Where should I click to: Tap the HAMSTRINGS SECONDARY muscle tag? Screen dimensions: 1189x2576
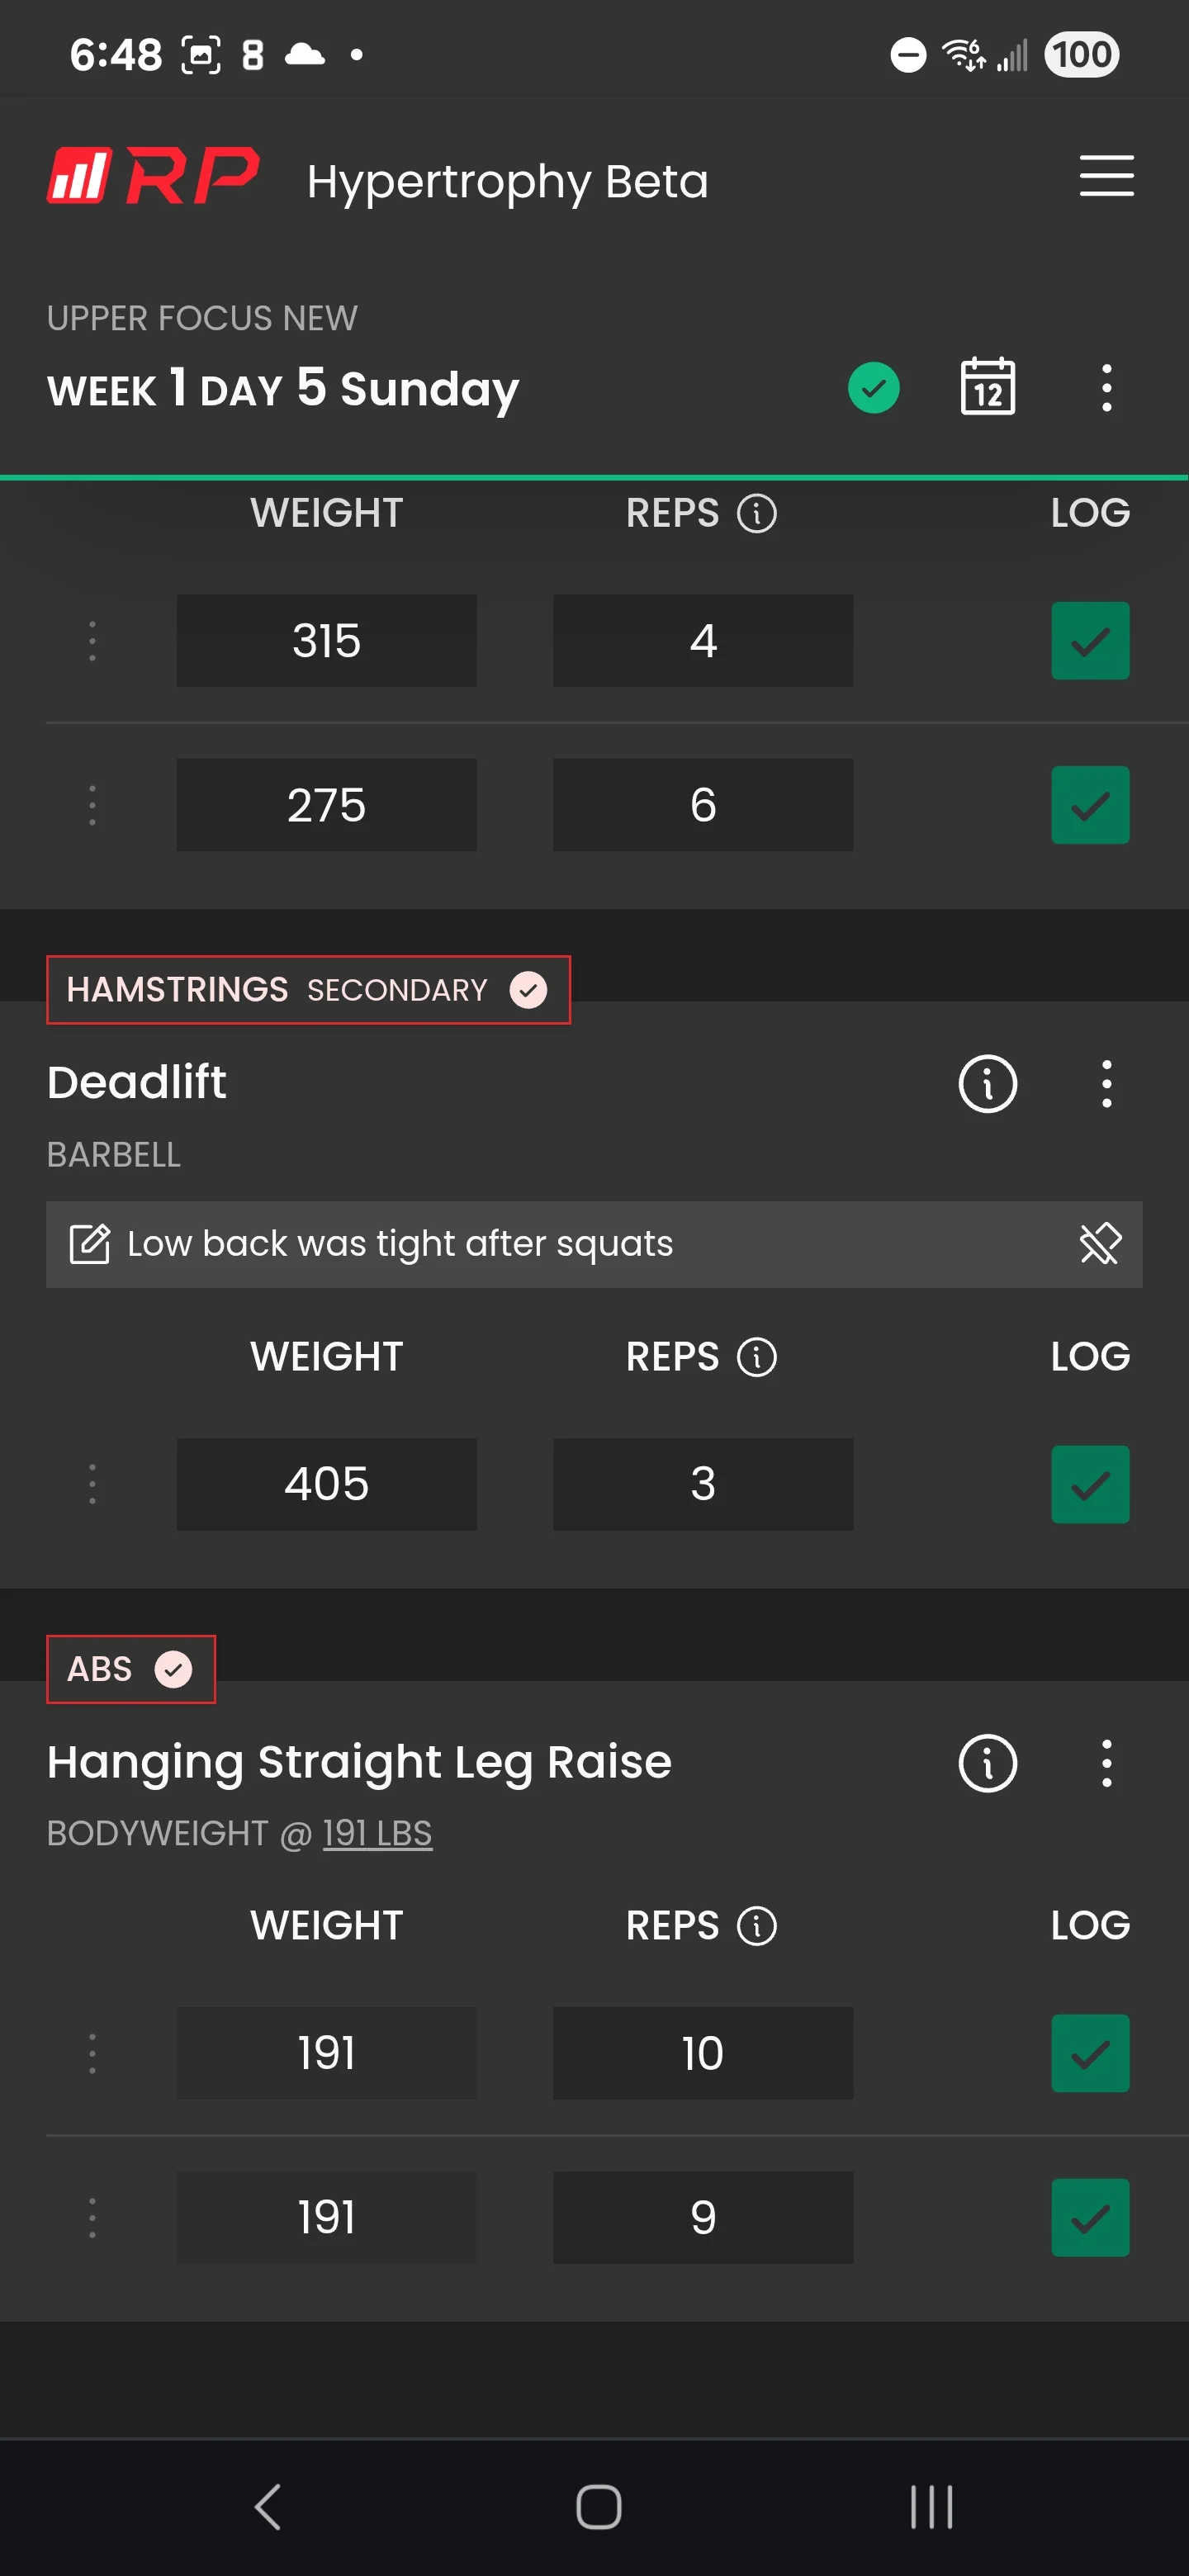click(308, 990)
